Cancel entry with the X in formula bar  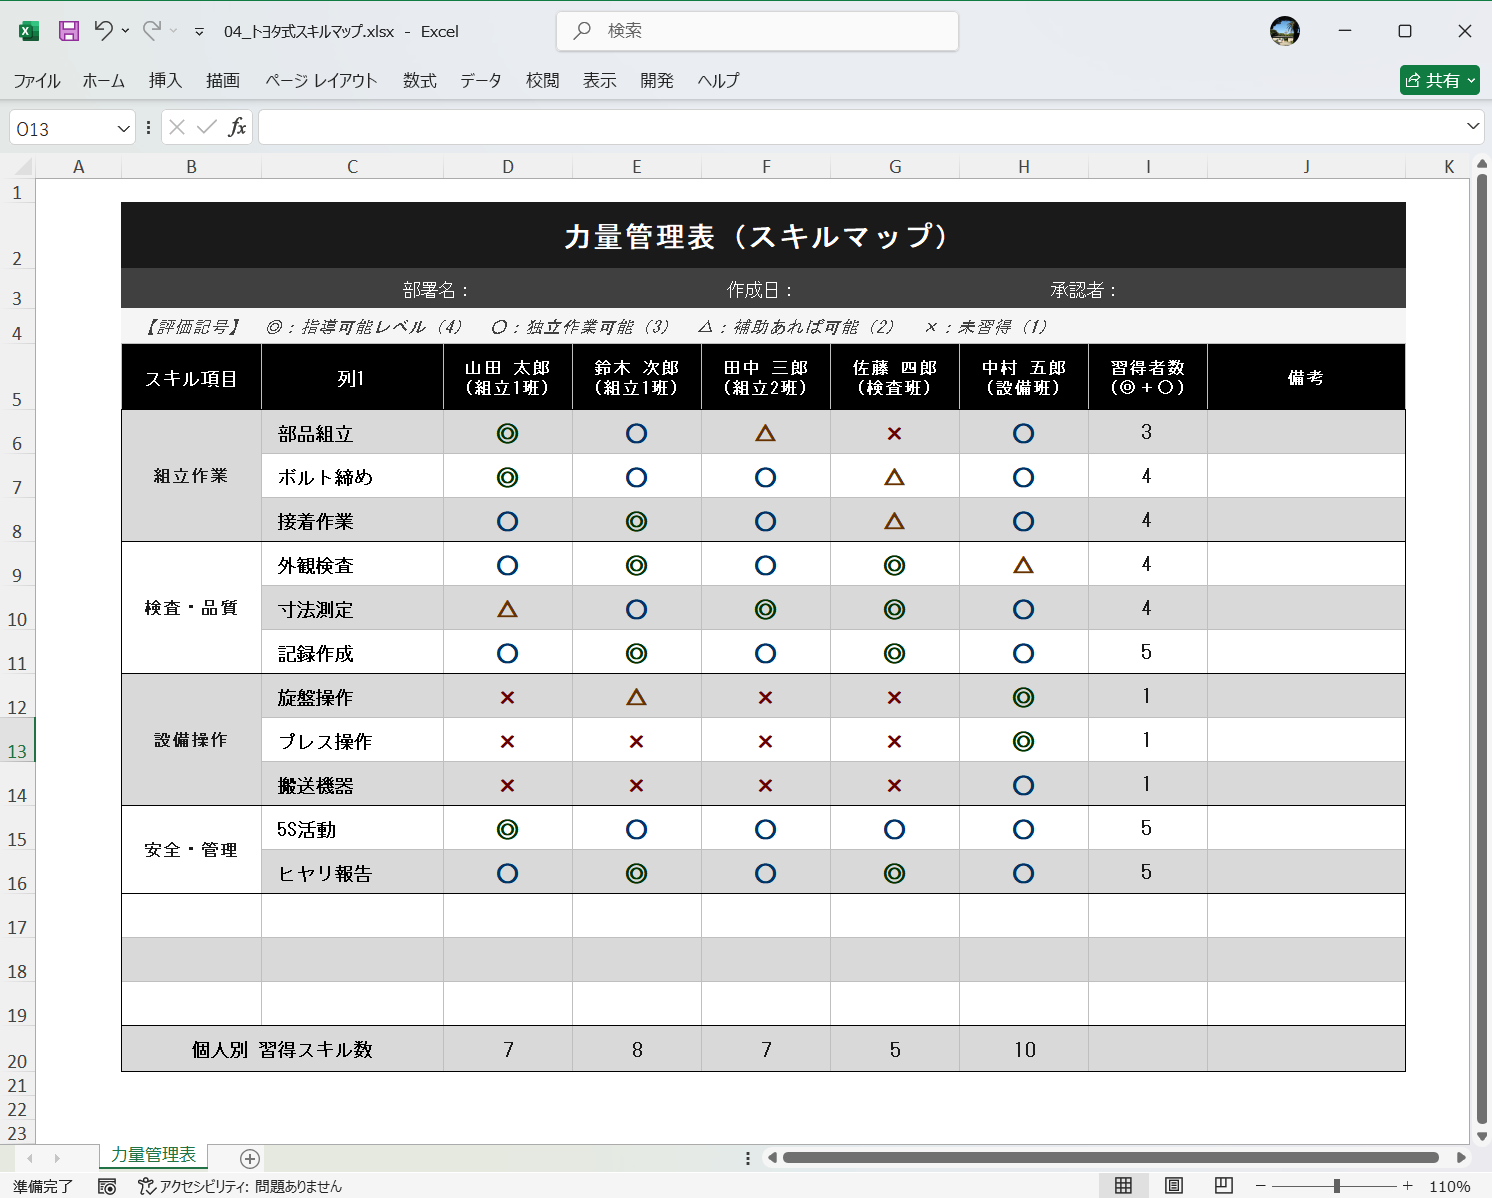pos(176,127)
